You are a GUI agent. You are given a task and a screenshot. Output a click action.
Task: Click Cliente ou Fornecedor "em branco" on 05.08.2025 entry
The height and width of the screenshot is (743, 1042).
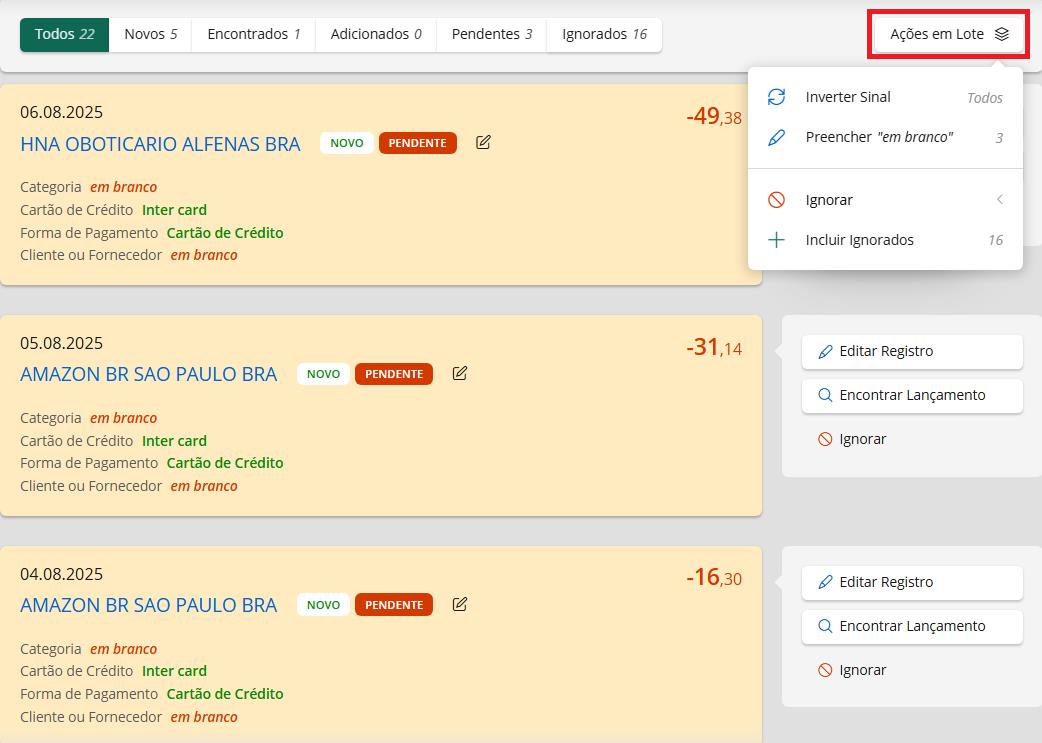(204, 486)
